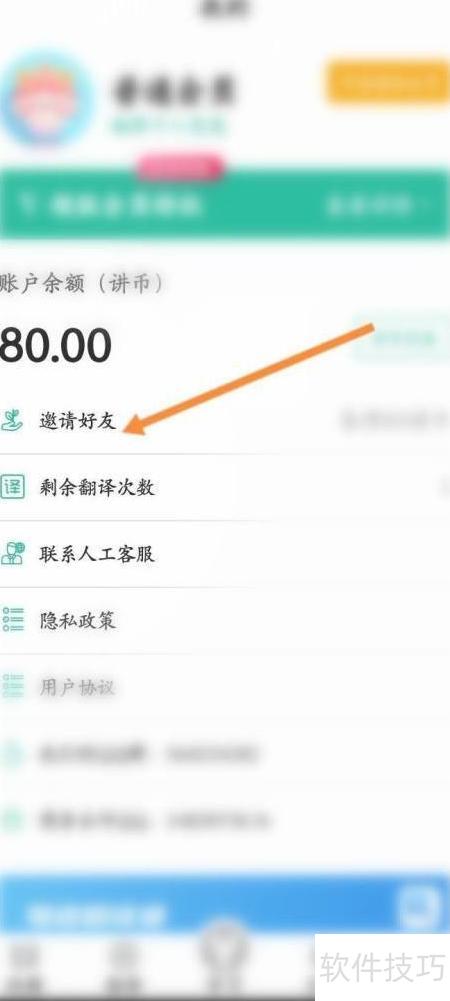This screenshot has height=1001, width=450.
Task: Open 联系人工客服 to contact support
Action: point(225,553)
